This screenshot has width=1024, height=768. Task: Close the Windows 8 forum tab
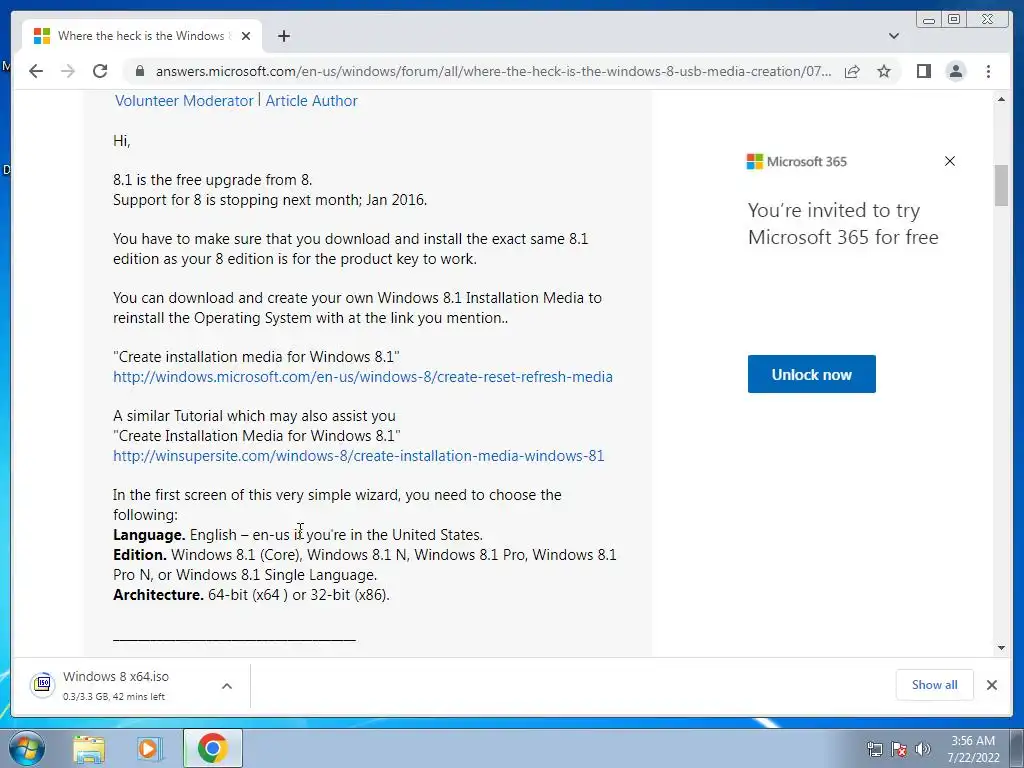tap(246, 36)
